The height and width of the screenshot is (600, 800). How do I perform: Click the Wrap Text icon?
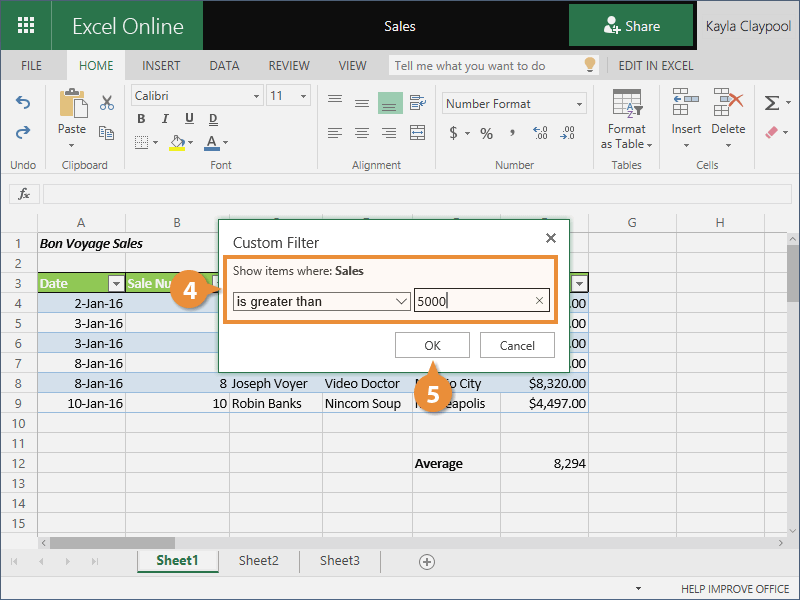(x=417, y=103)
